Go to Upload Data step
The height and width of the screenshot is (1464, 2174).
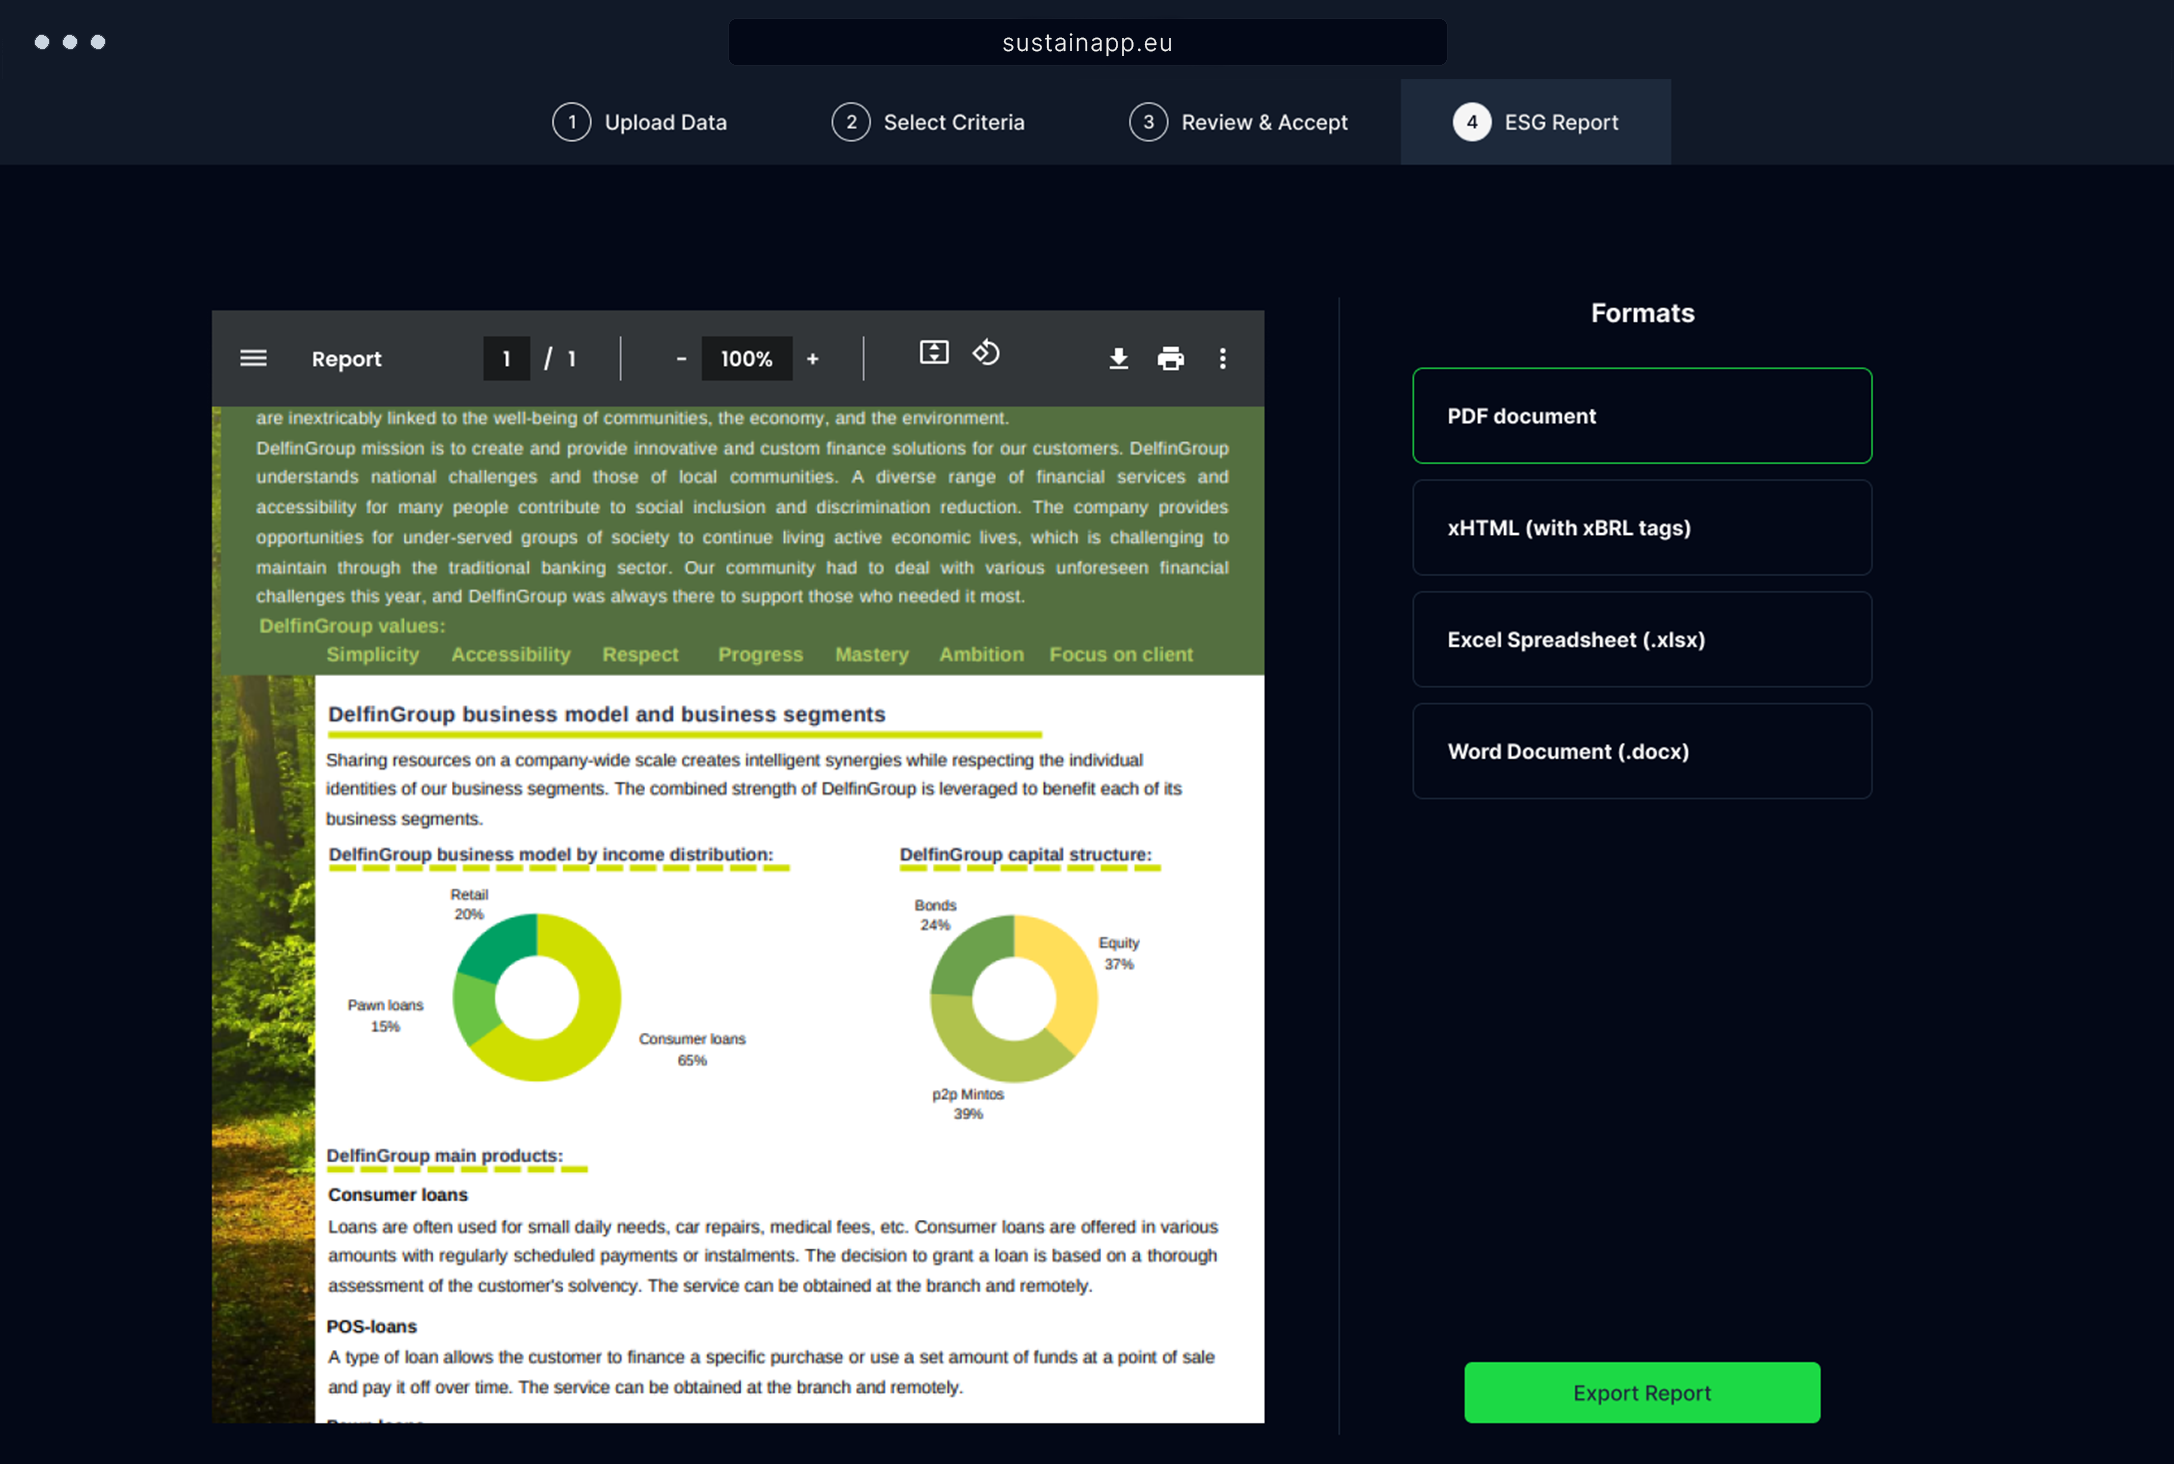640,123
